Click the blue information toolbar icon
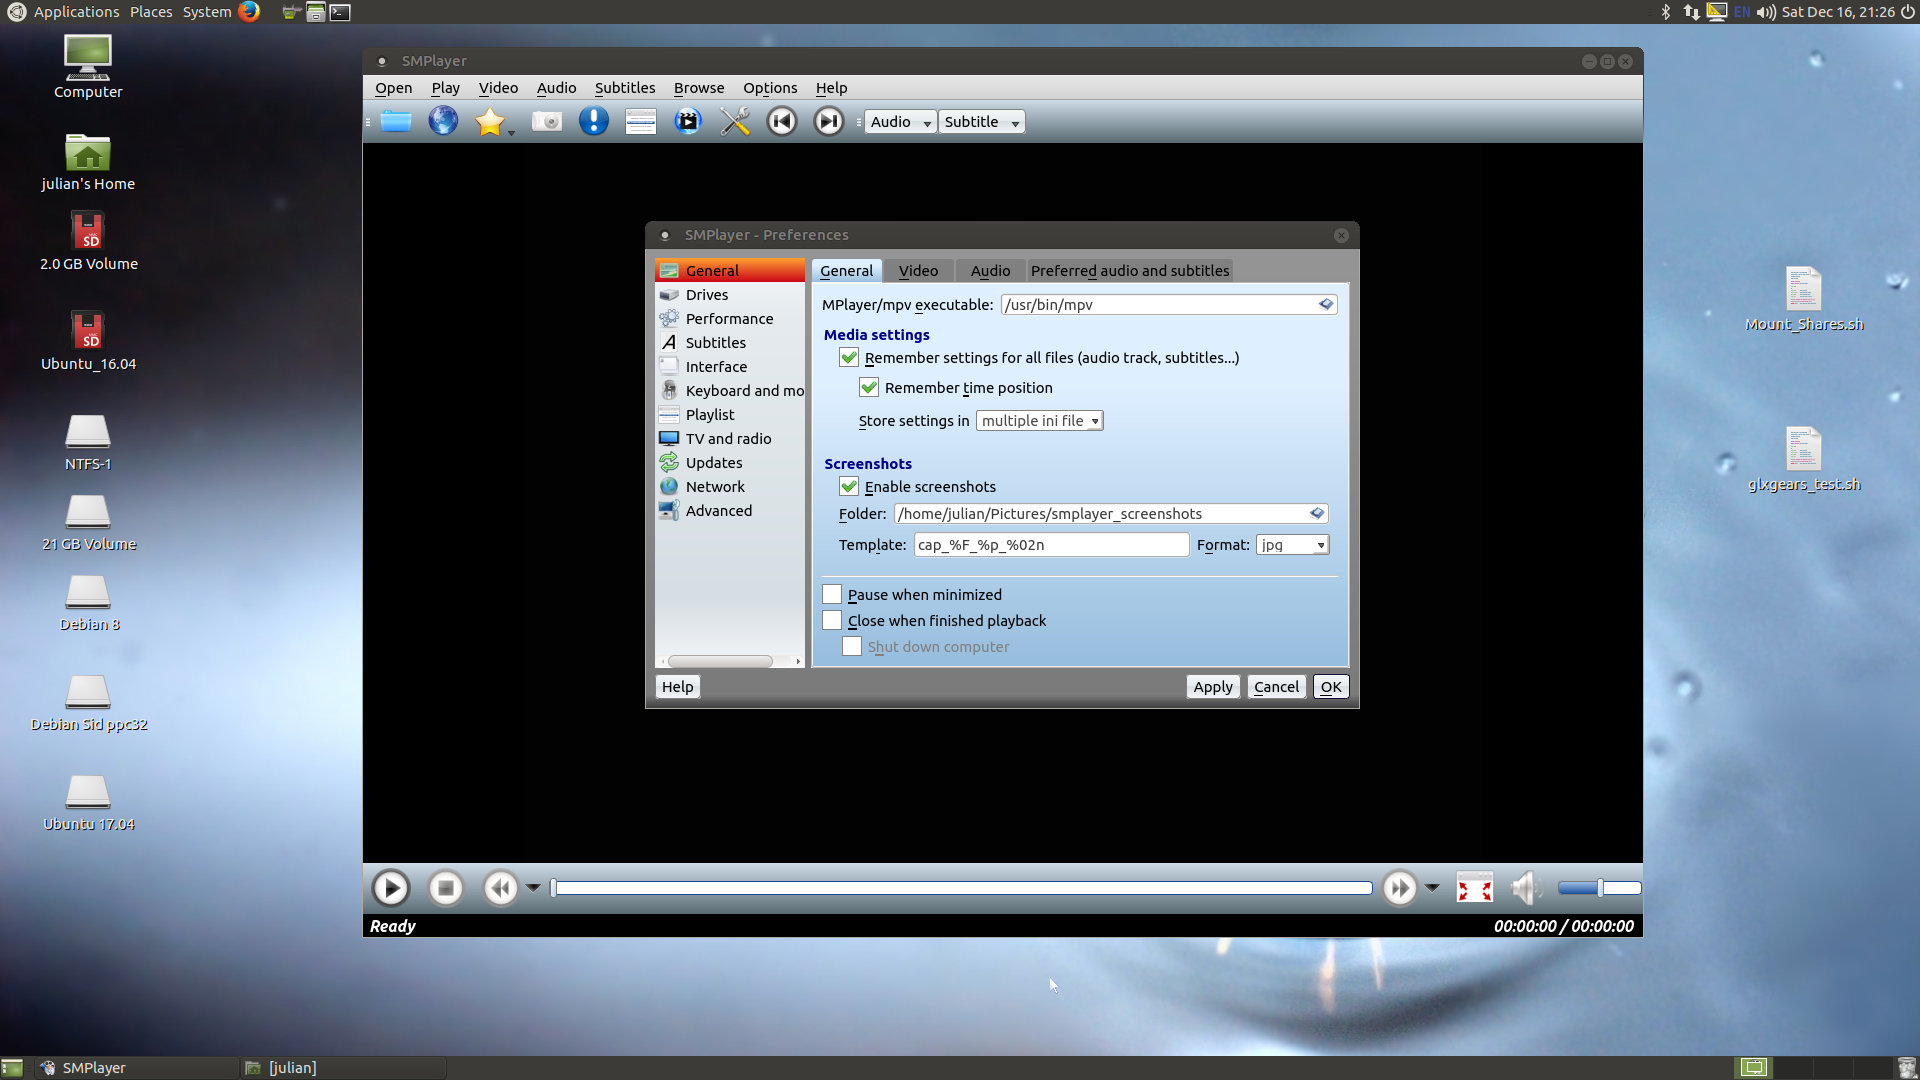The height and width of the screenshot is (1080, 1920). [x=594, y=122]
